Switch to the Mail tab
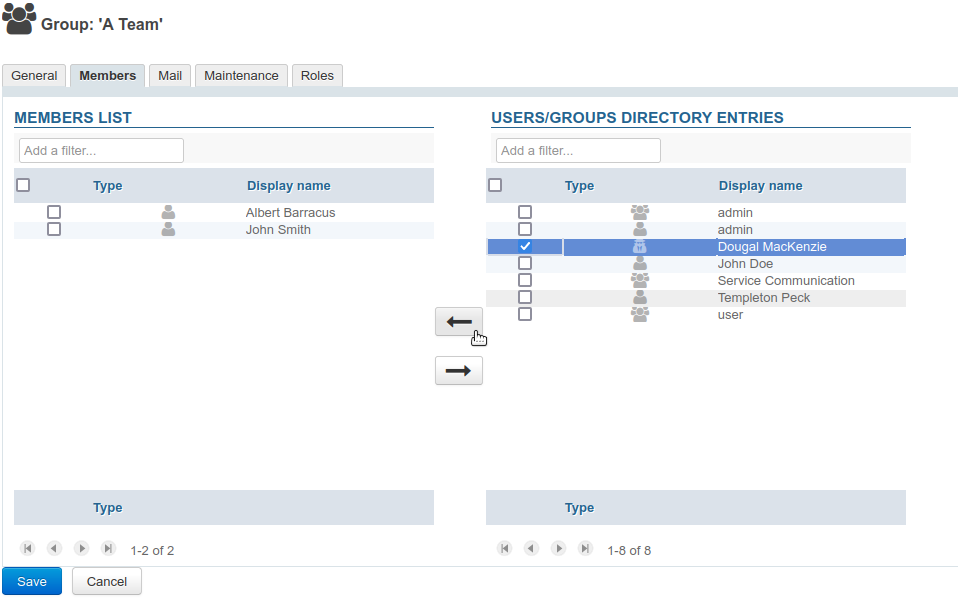 click(170, 76)
